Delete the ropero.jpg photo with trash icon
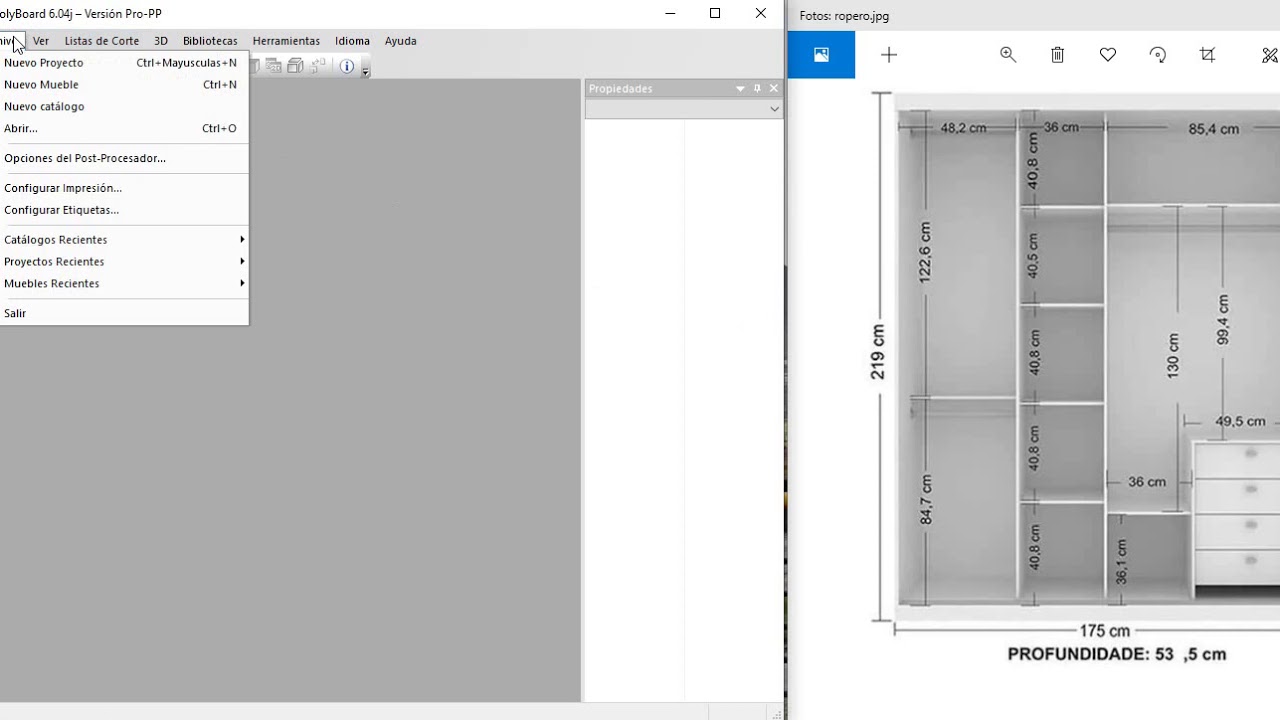 click(1058, 55)
